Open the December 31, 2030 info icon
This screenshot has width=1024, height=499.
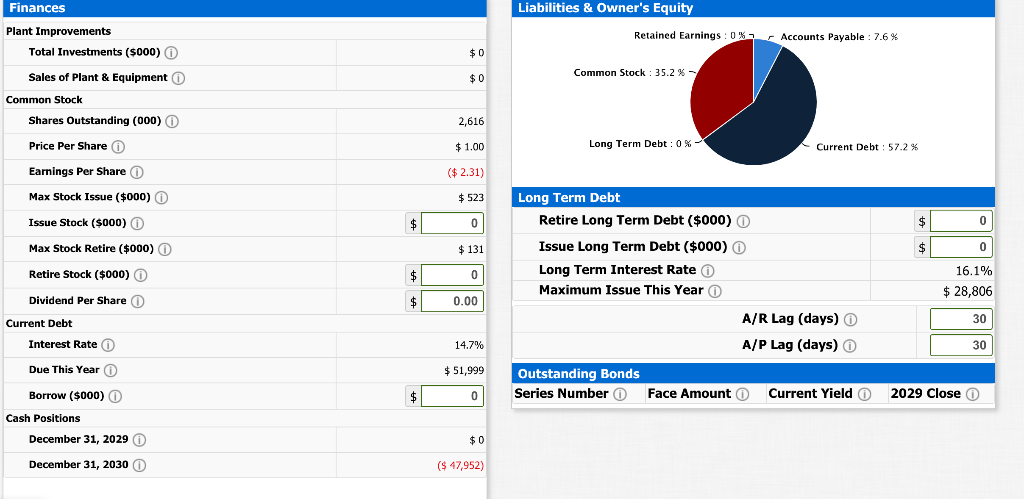[139, 466]
